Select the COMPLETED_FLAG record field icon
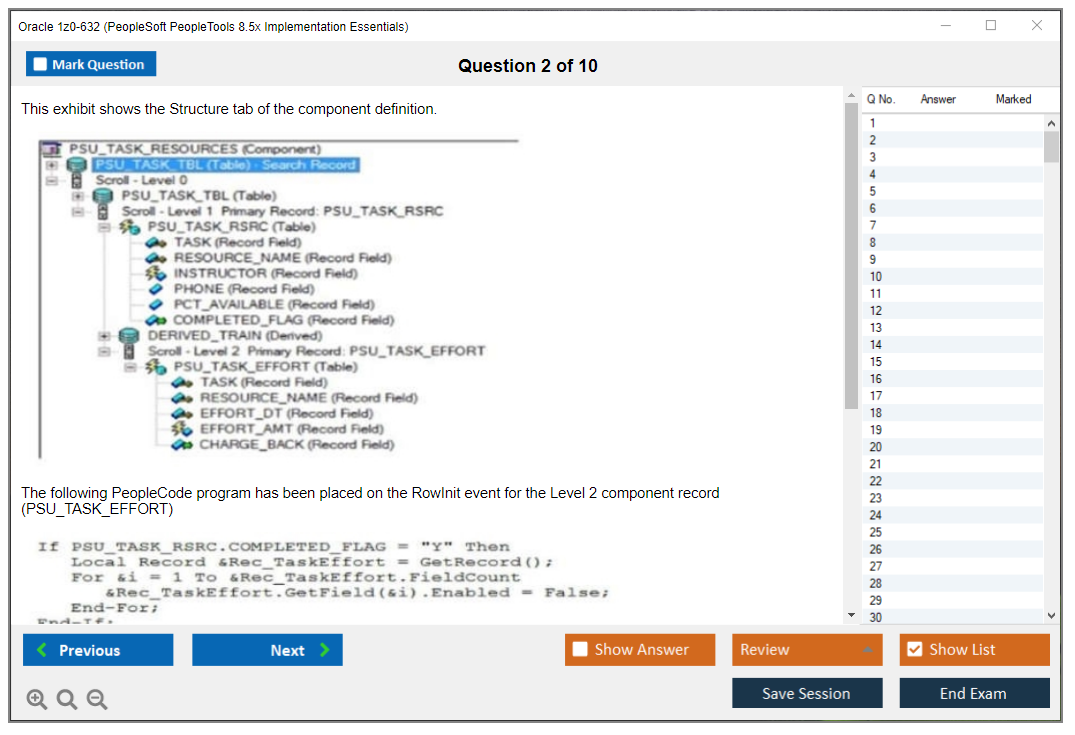 pos(157,320)
